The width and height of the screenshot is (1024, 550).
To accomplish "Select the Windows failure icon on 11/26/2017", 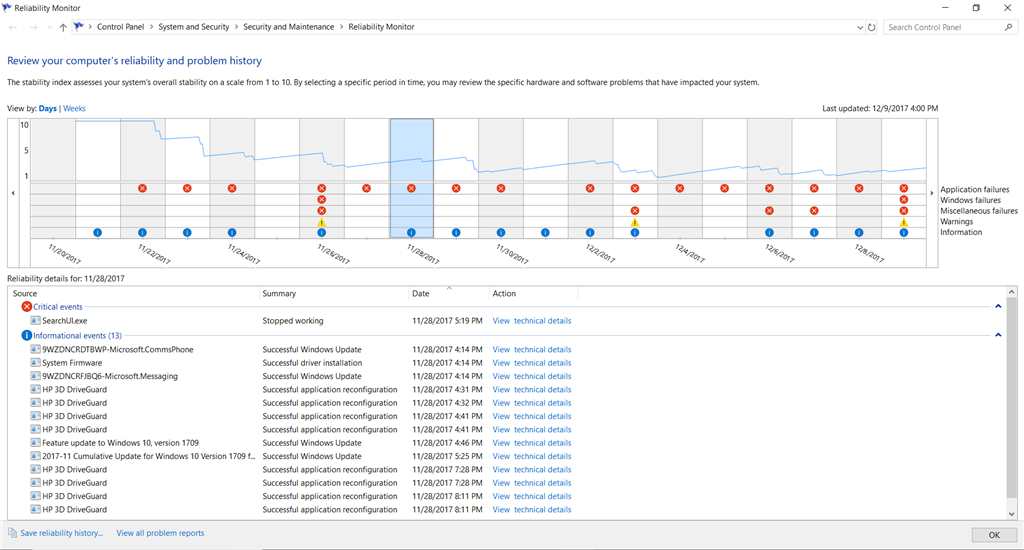I will 321,199.
